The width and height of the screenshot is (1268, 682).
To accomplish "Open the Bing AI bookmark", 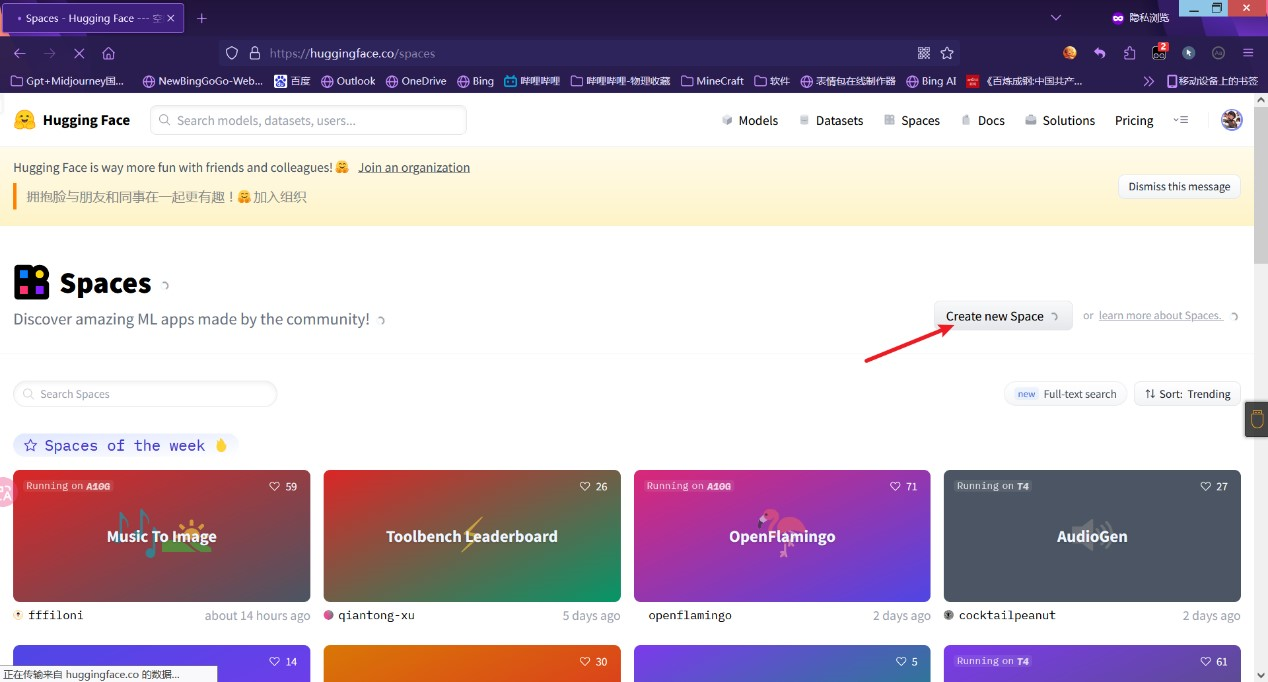I will click(x=931, y=81).
